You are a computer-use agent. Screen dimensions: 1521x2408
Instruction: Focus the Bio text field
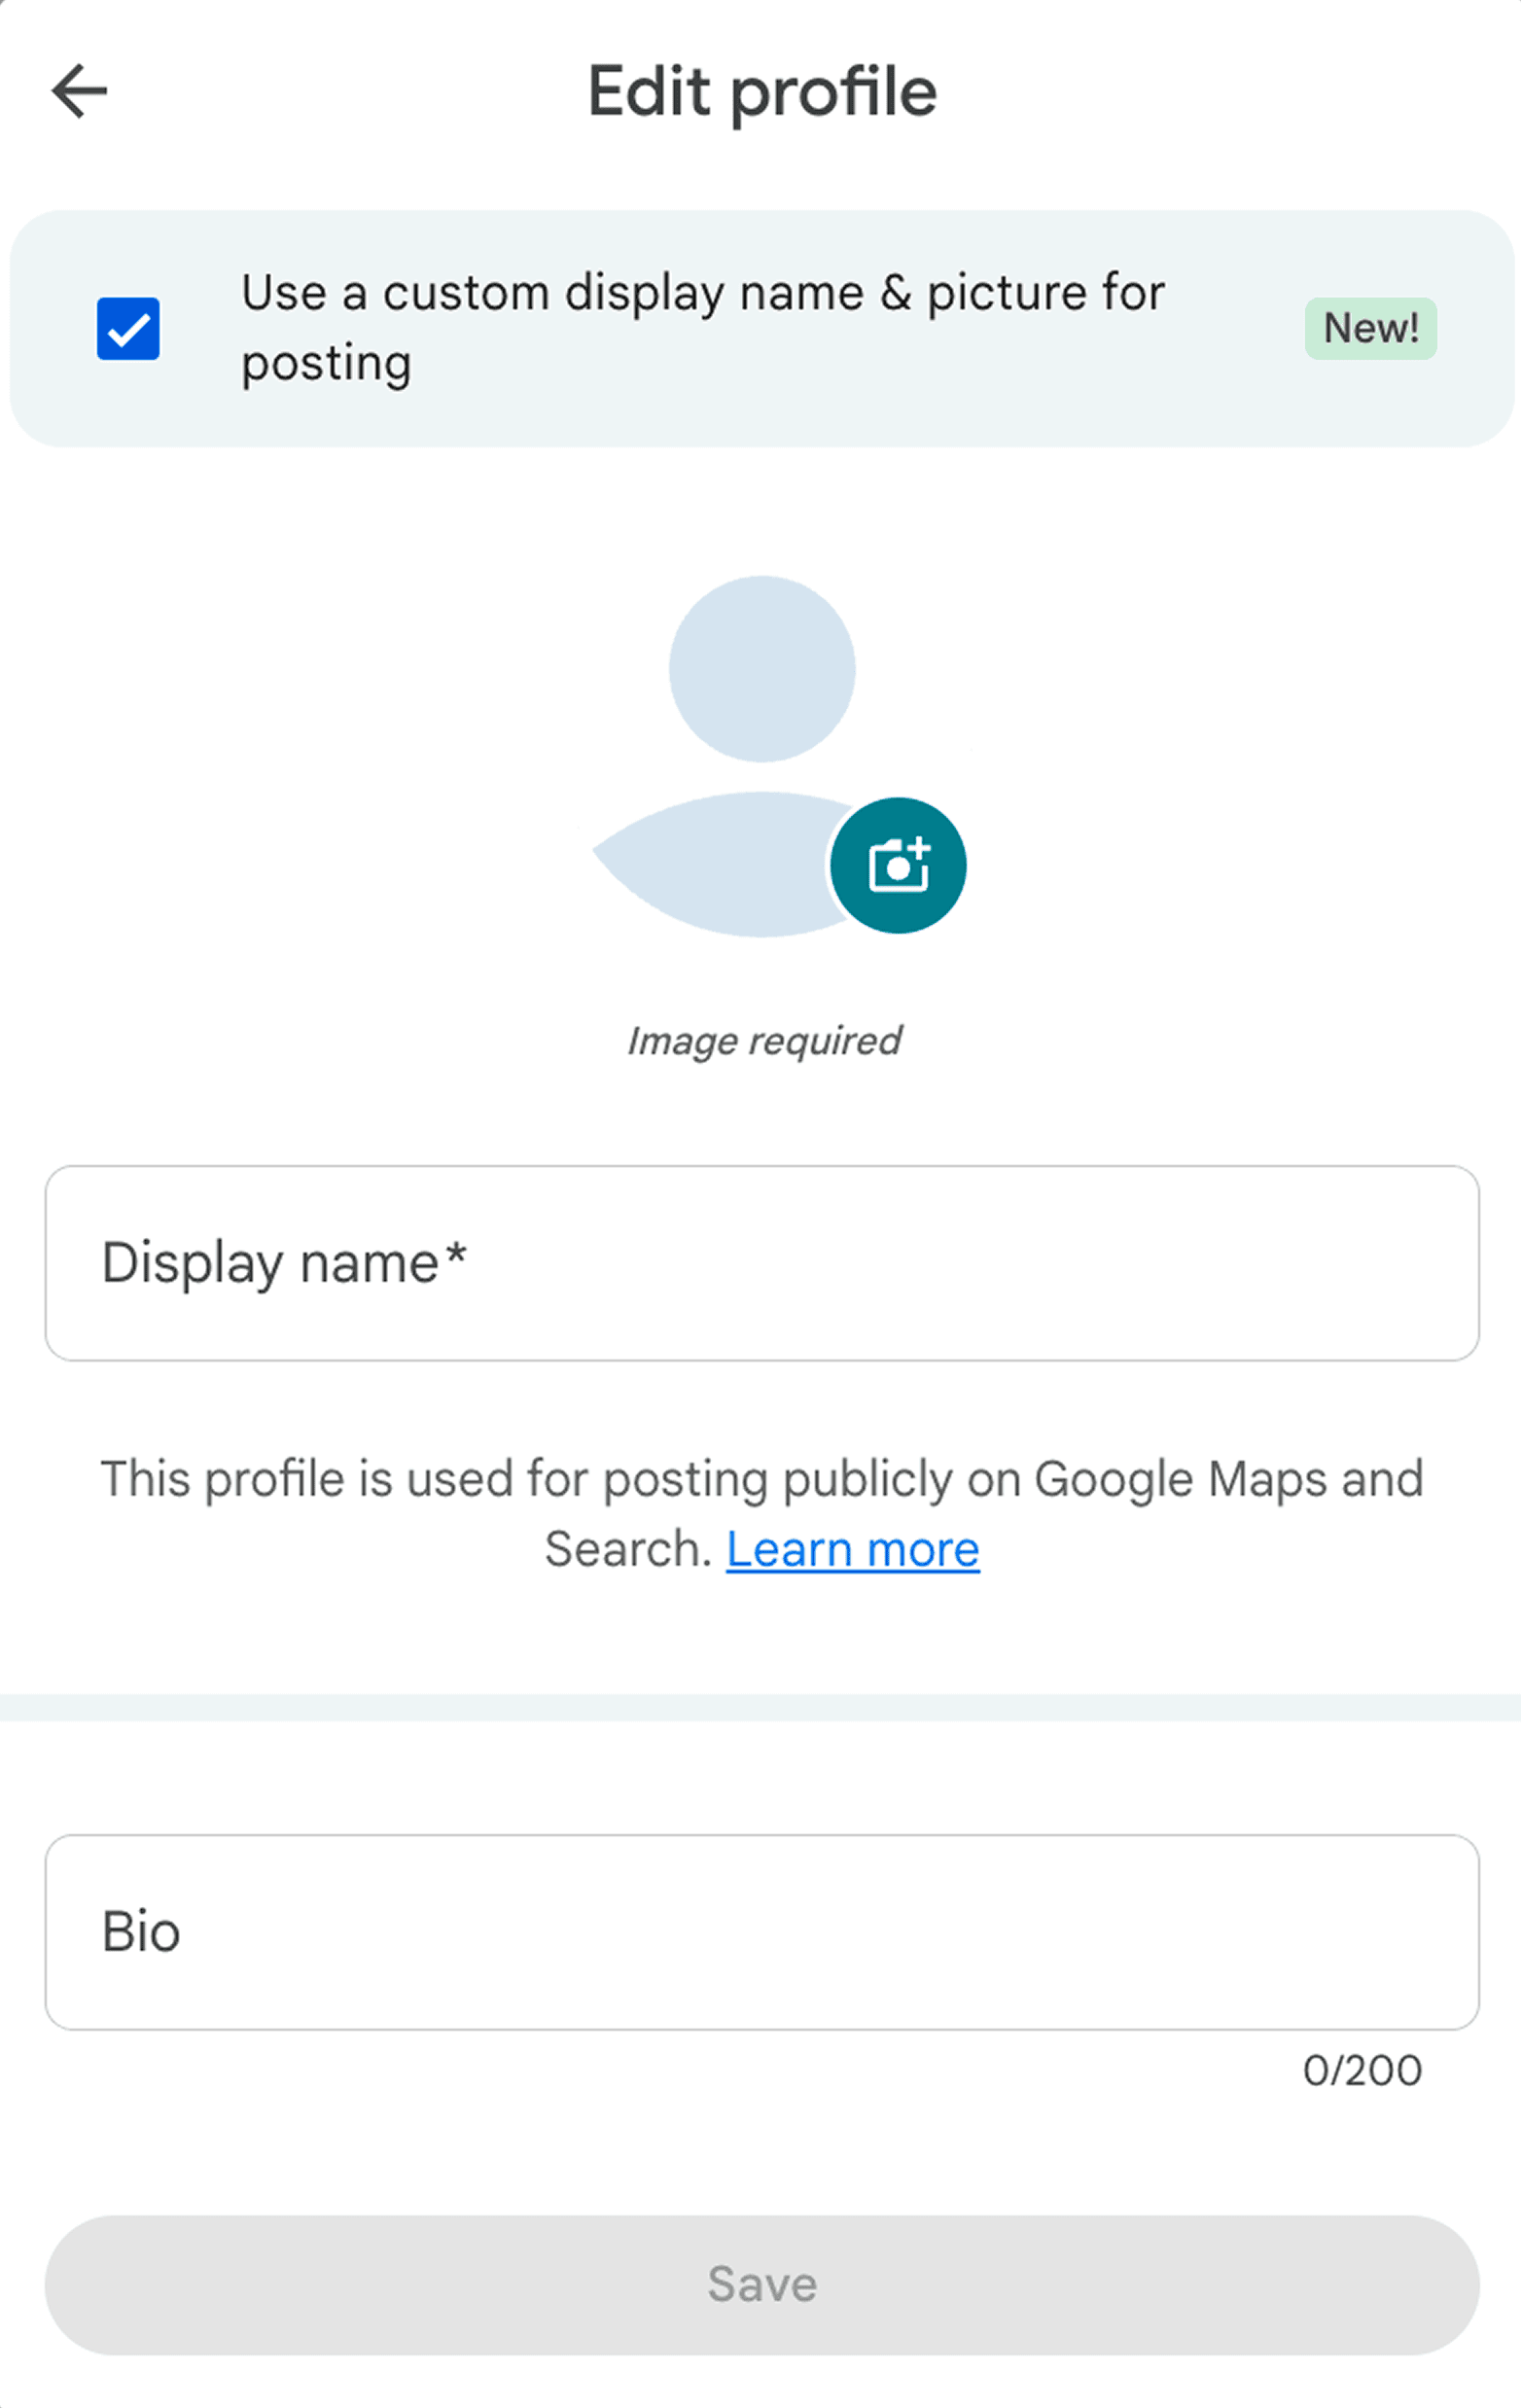[x=760, y=1931]
